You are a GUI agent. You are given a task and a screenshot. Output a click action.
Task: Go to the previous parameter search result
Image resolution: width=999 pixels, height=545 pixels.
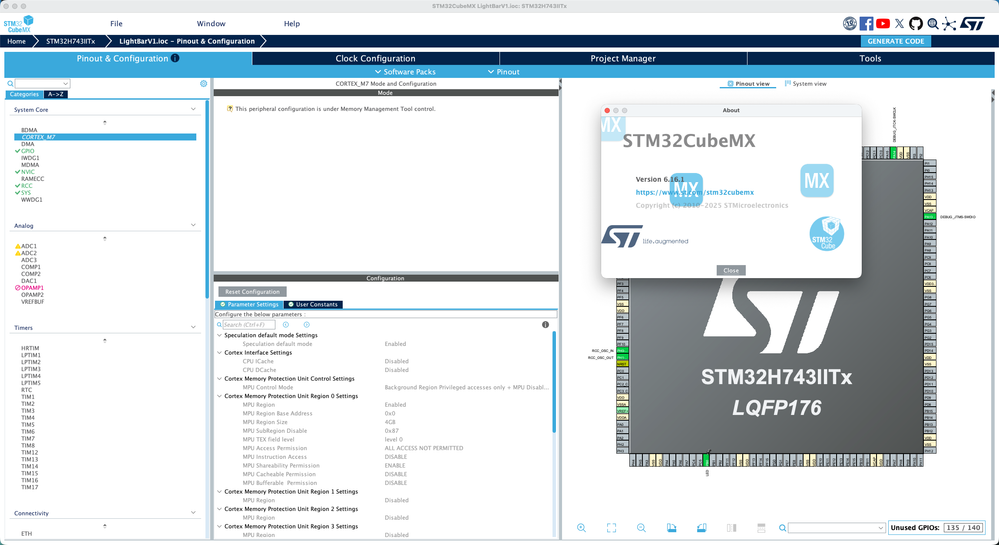coord(285,324)
